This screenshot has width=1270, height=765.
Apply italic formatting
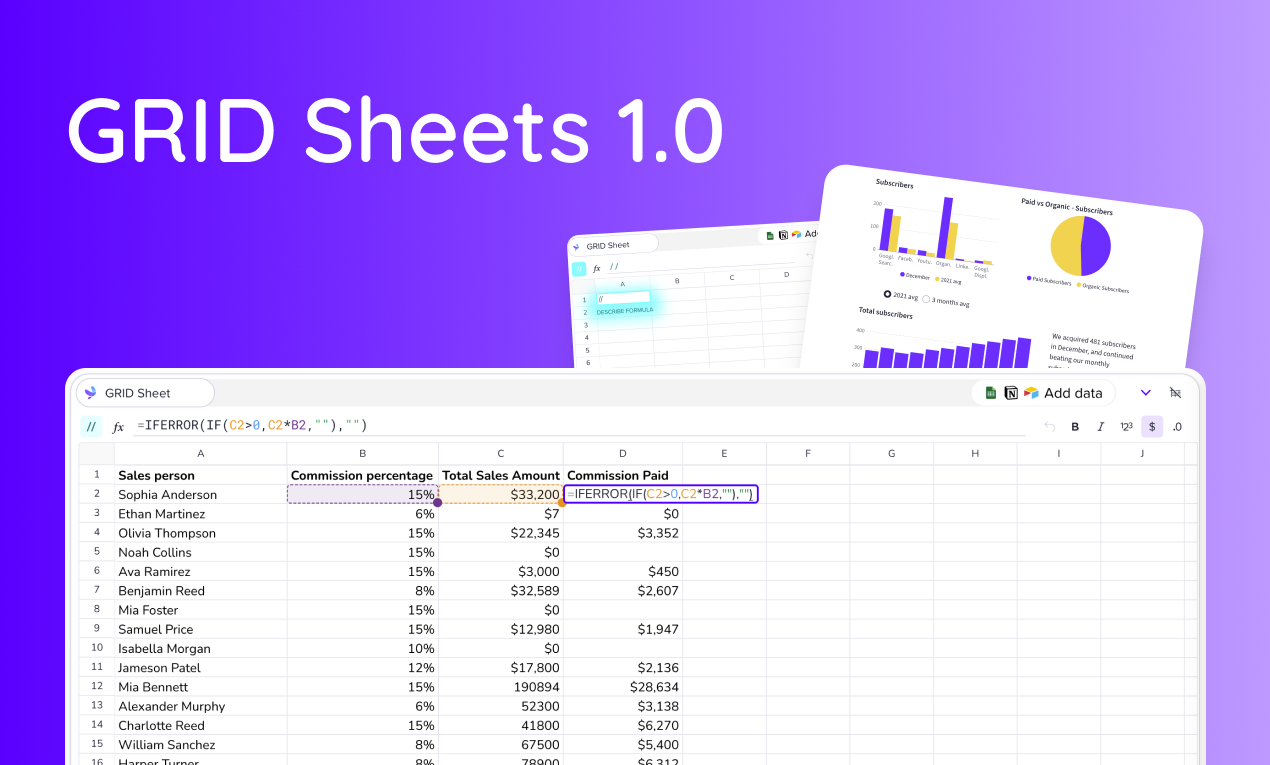(1100, 426)
